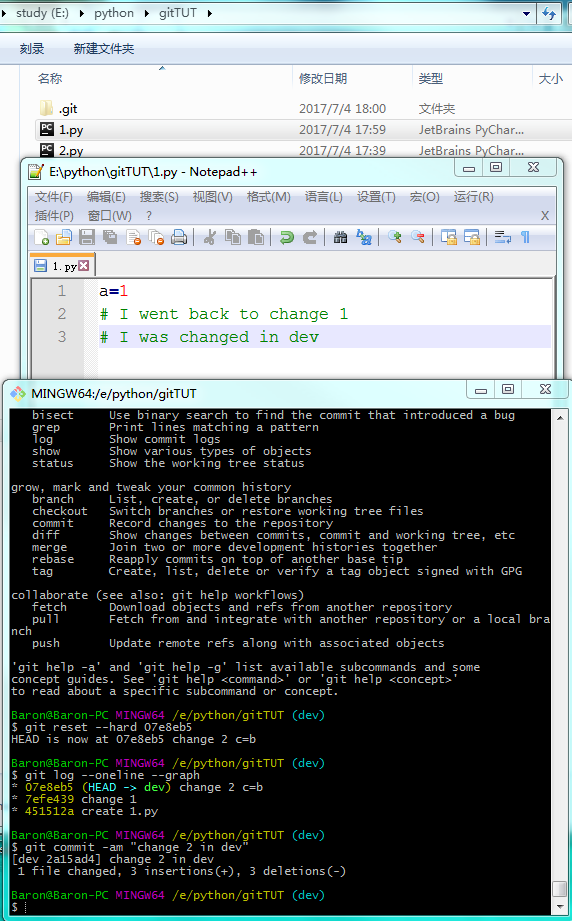The height and width of the screenshot is (921, 572).
Task: Open Find with the binoculars icon
Action: (x=340, y=237)
